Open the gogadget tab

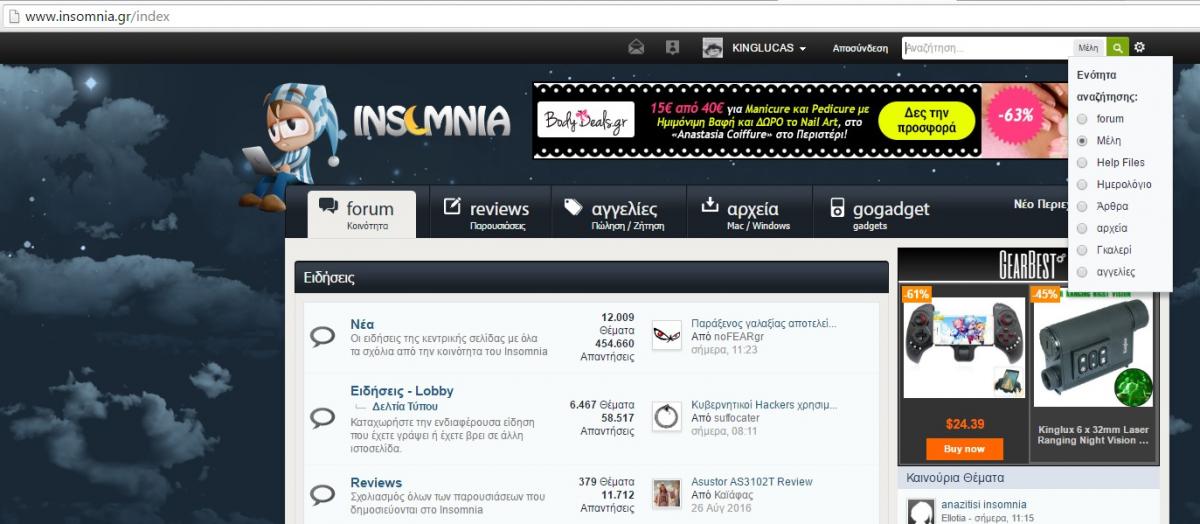(881, 212)
